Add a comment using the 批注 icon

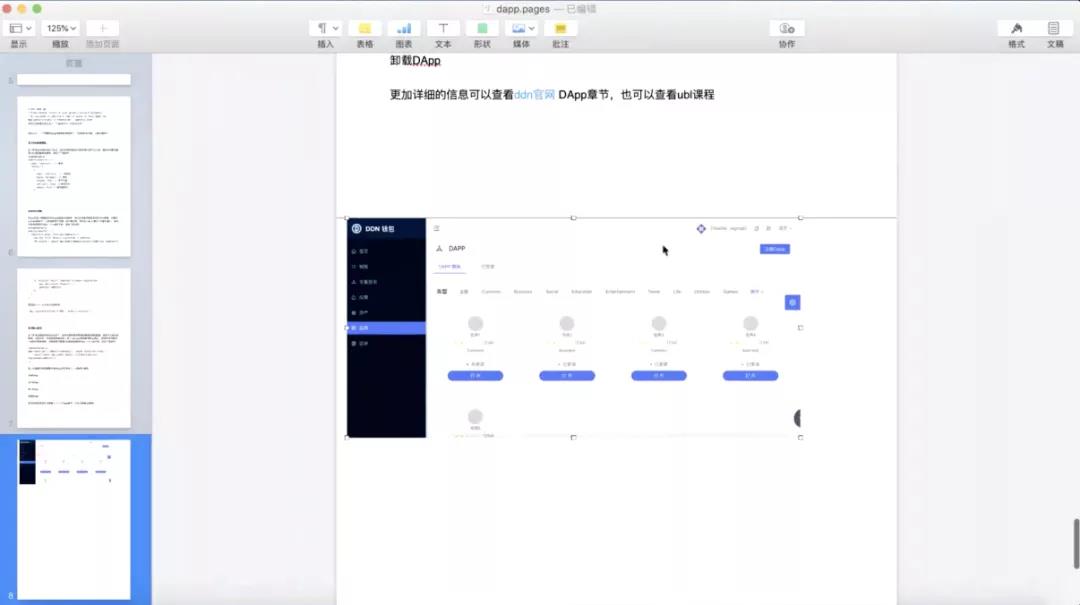559,27
